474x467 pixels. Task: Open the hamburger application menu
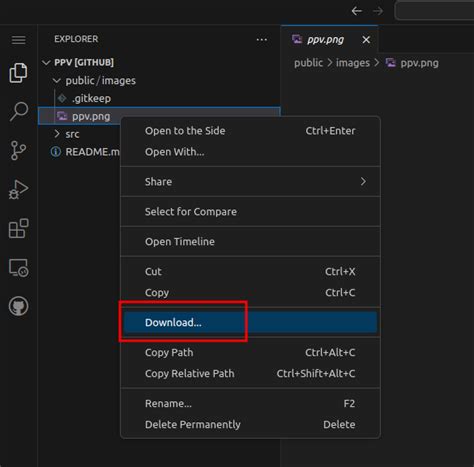19,40
